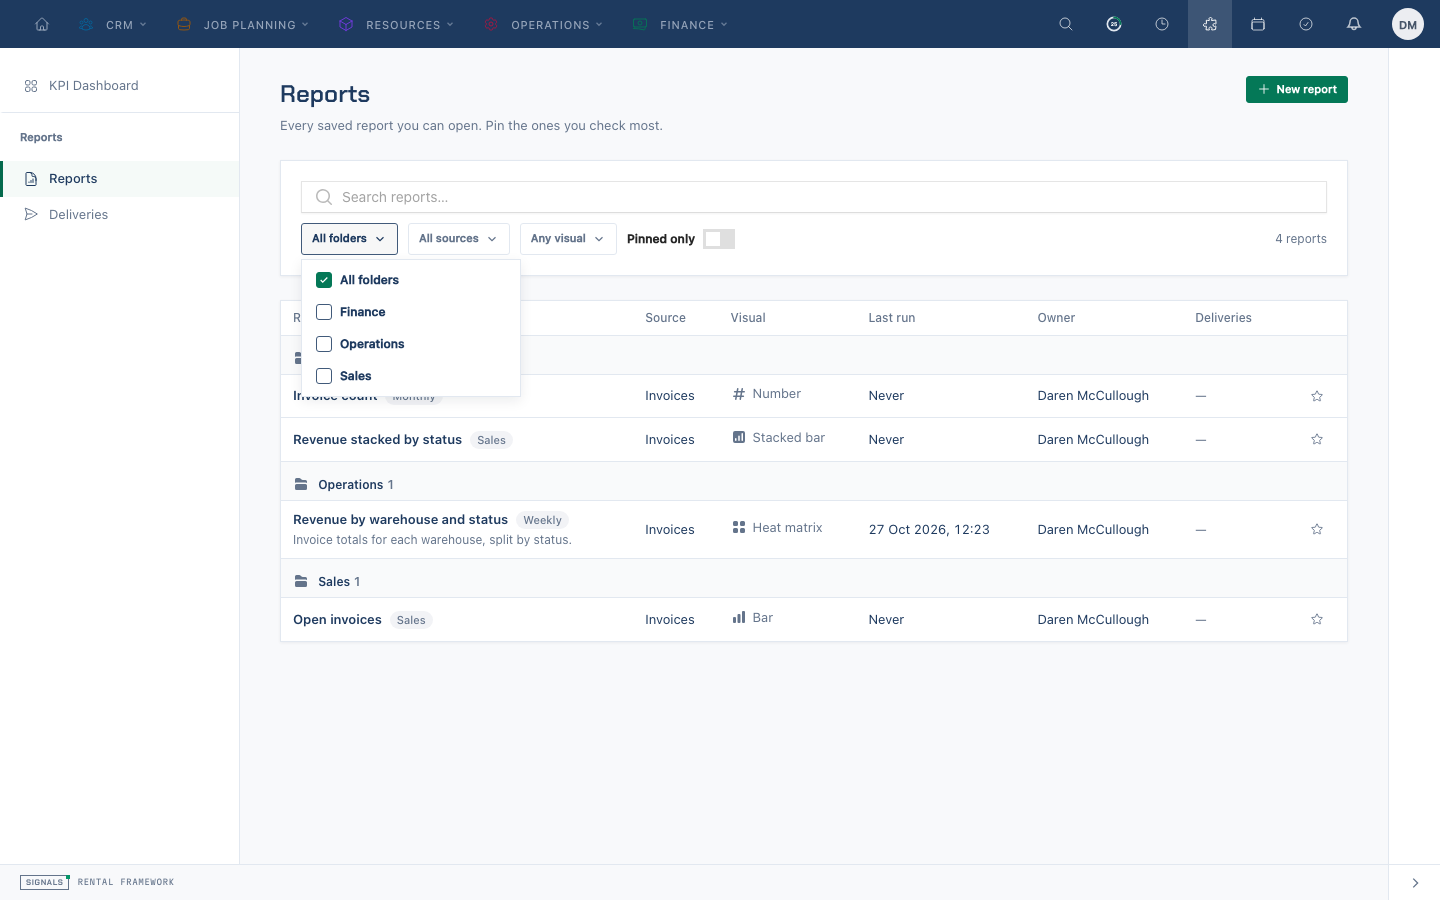This screenshot has width=1440, height=900.
Task: Open the Revenue stacked by status report
Action: (x=377, y=439)
